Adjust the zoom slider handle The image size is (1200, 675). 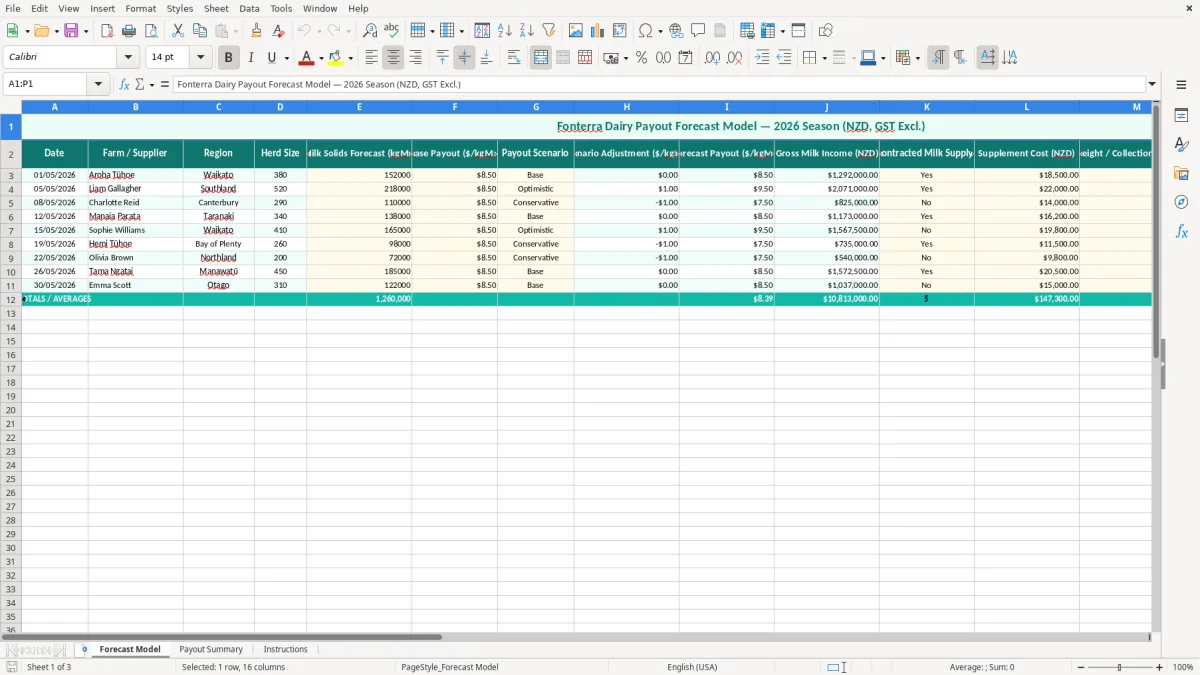coord(1120,667)
